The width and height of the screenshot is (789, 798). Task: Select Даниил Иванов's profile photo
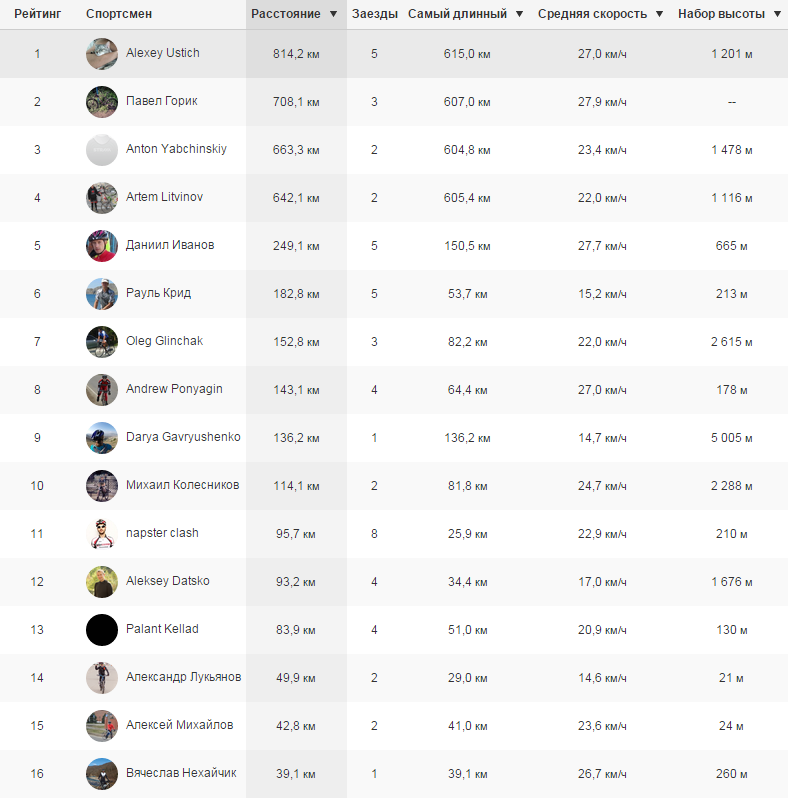[x=102, y=246]
